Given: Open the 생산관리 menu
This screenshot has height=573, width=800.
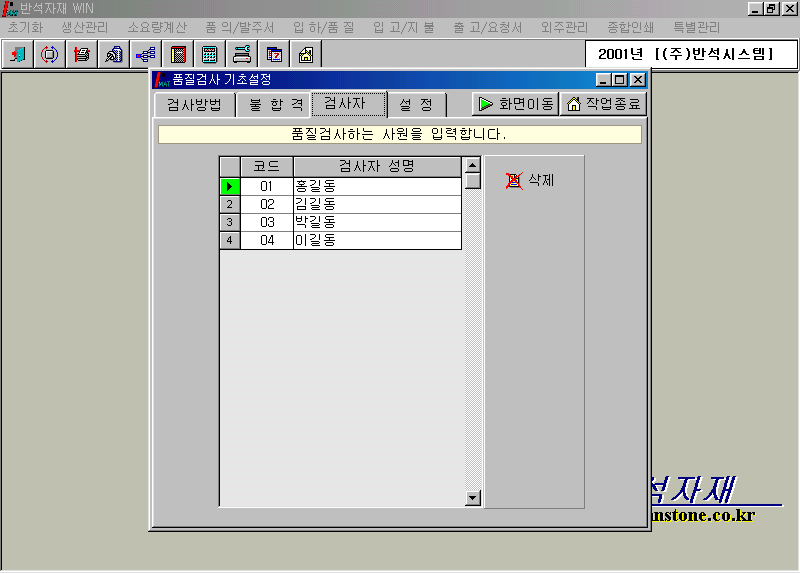Looking at the screenshot, I should pyautogui.click(x=84, y=28).
